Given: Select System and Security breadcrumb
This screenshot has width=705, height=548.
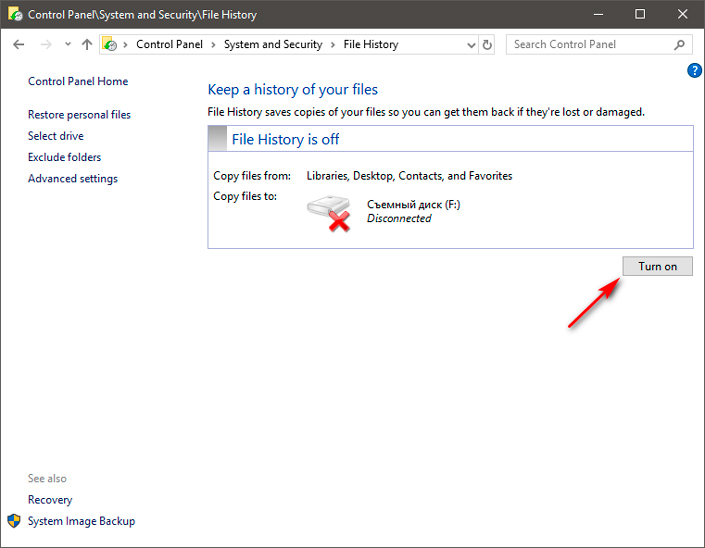Looking at the screenshot, I should (273, 44).
